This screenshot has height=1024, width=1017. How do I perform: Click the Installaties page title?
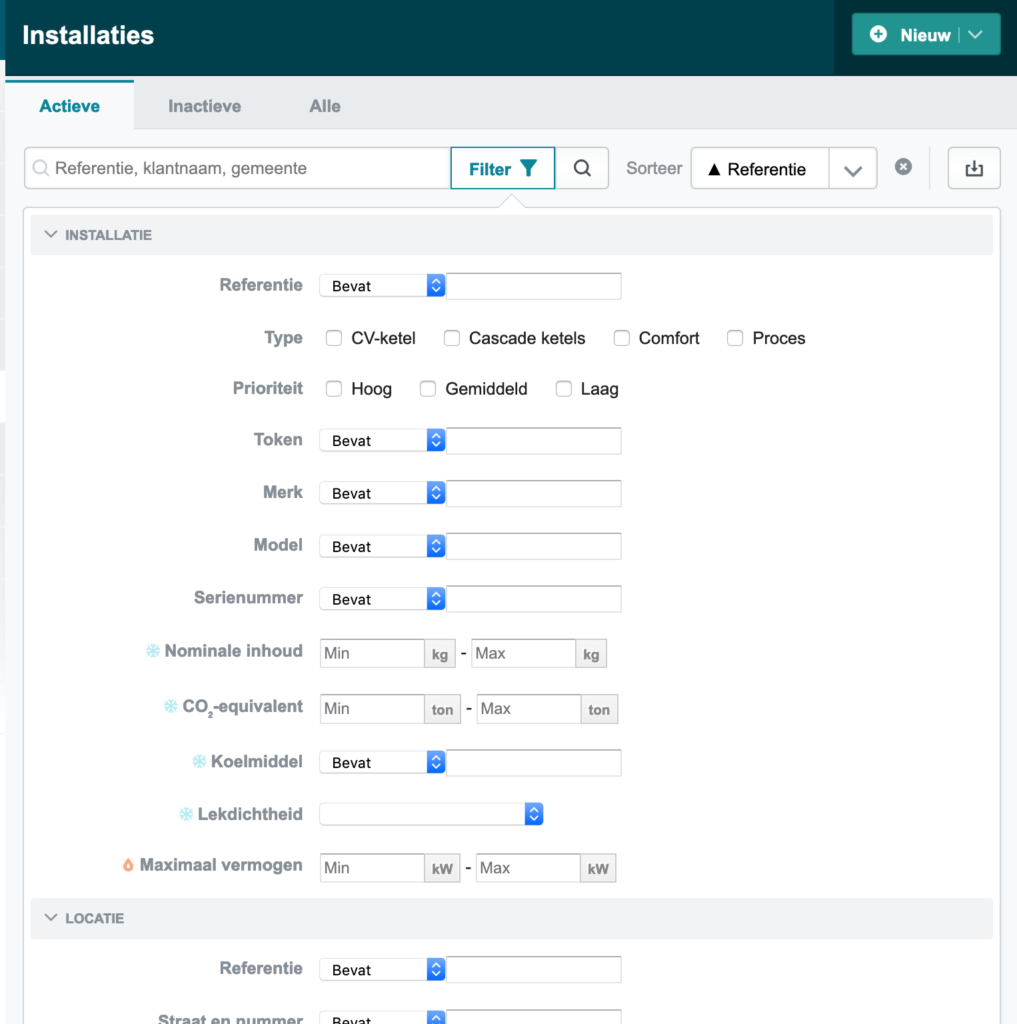point(88,35)
